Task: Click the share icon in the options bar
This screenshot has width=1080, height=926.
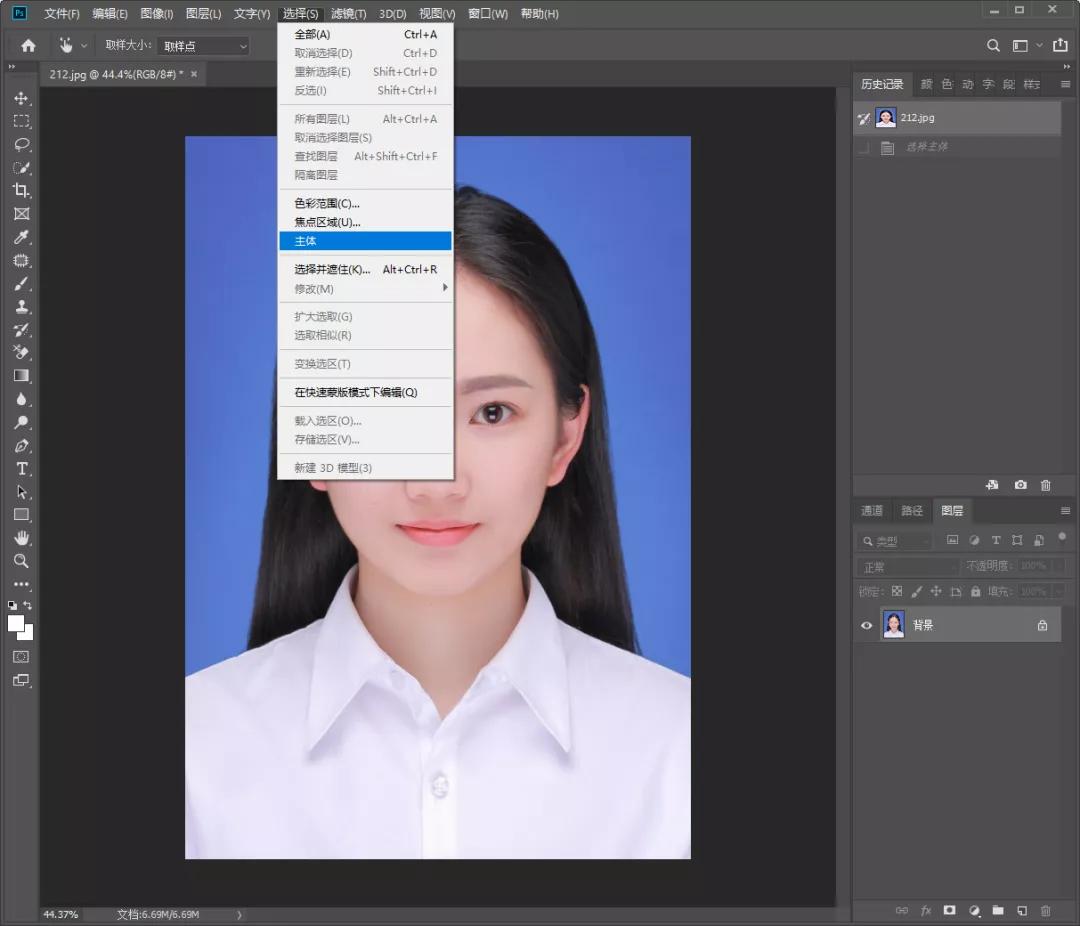Action: tap(1060, 45)
